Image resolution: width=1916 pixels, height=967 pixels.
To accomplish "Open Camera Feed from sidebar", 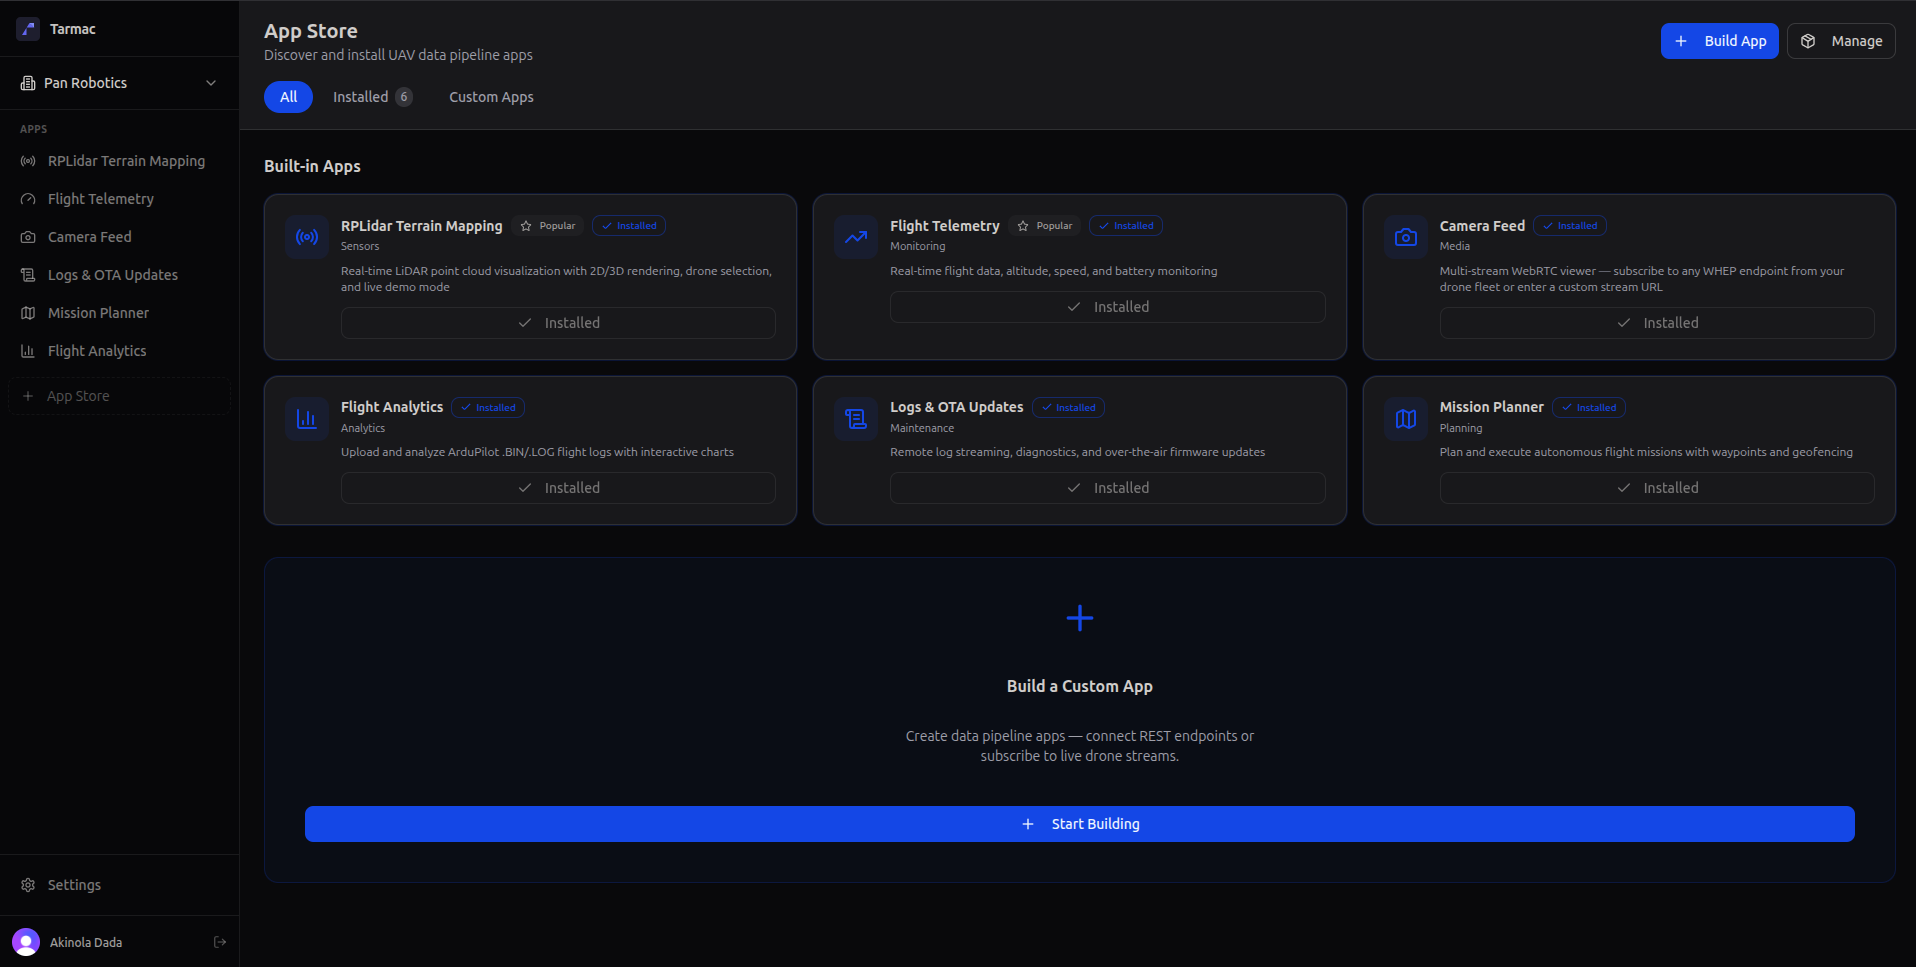I will coord(119,237).
